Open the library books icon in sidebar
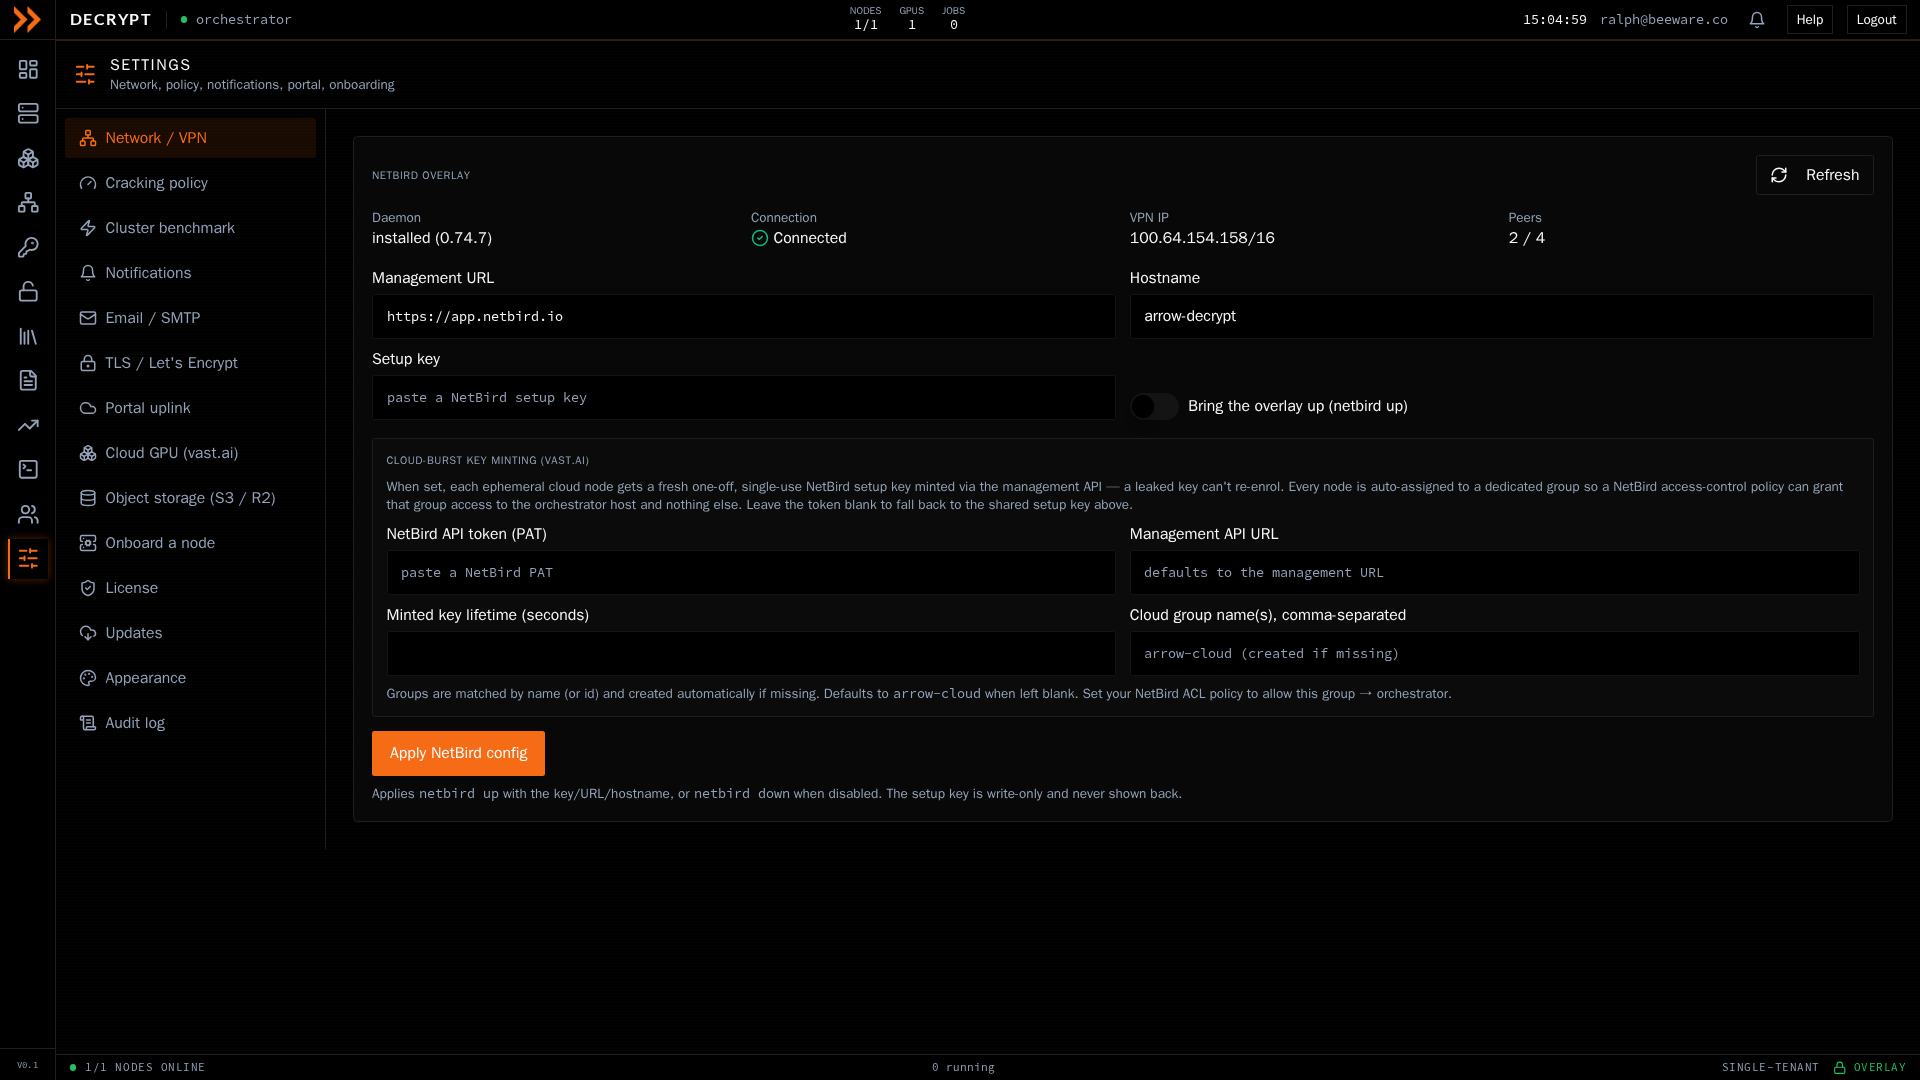Image resolution: width=1920 pixels, height=1080 pixels. 28,336
